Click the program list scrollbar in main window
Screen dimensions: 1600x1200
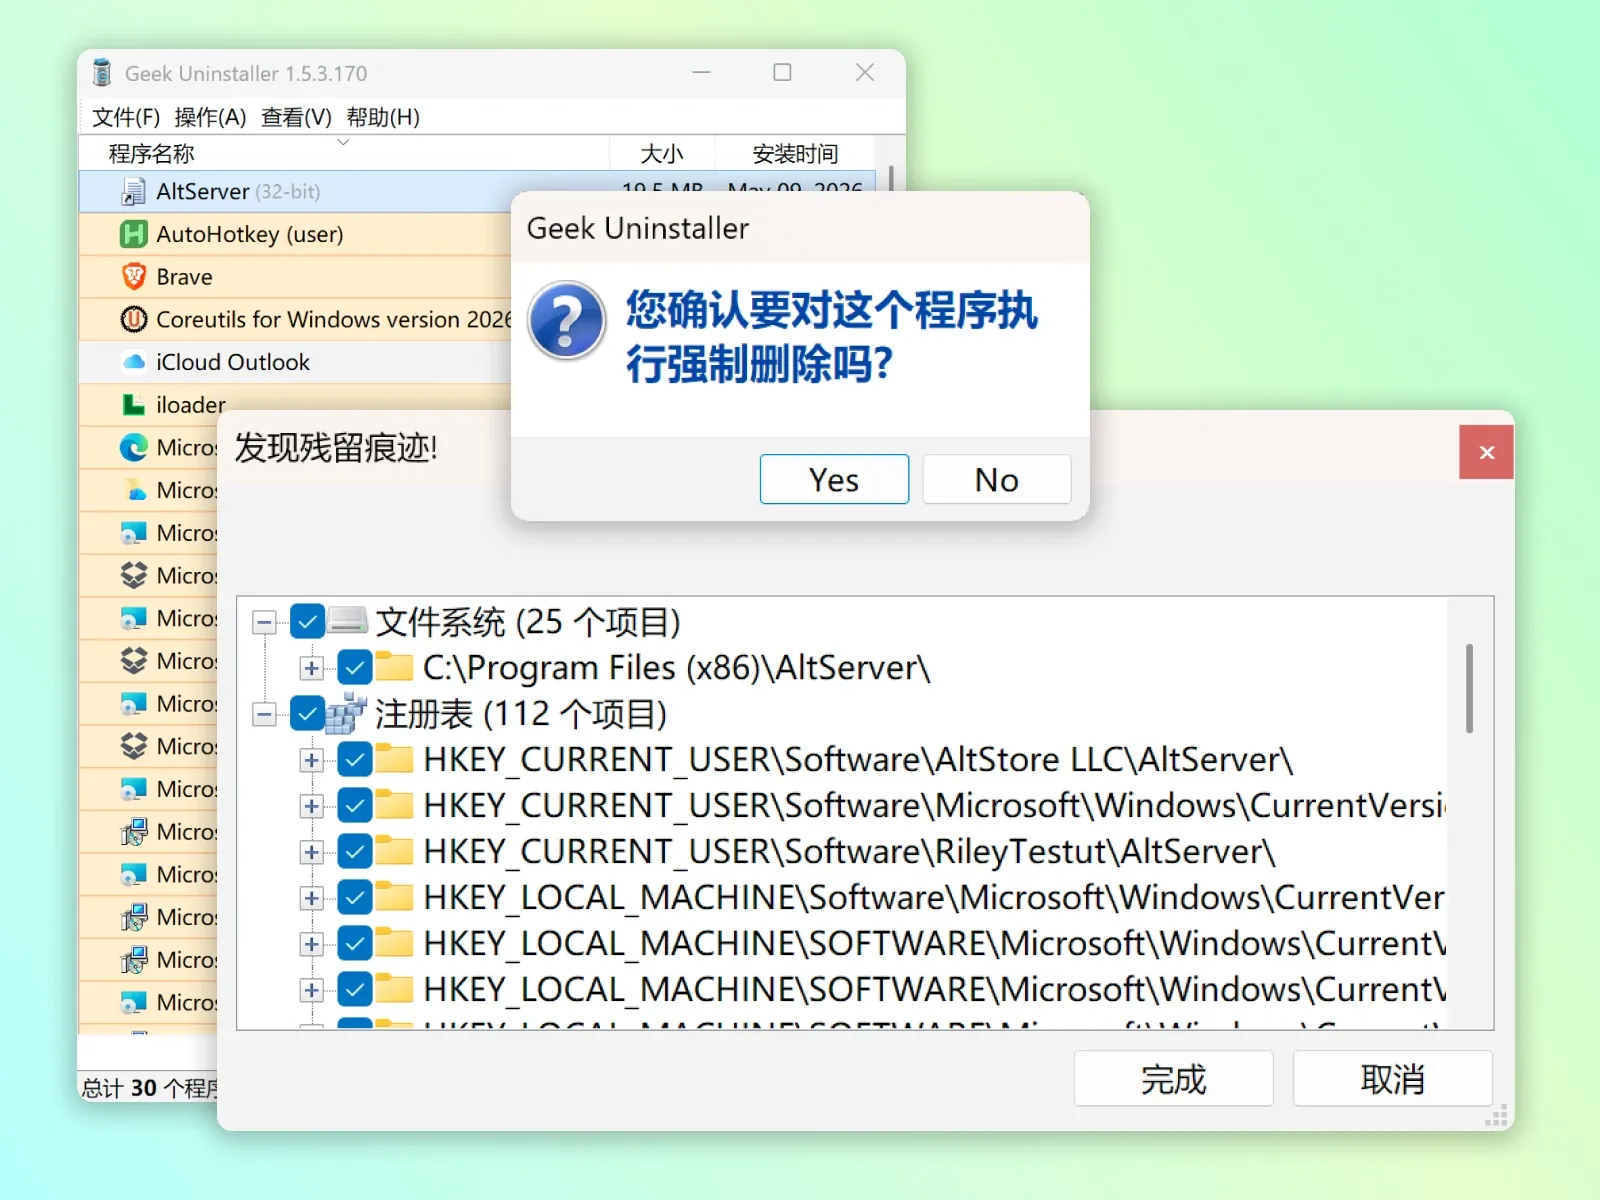(x=890, y=180)
